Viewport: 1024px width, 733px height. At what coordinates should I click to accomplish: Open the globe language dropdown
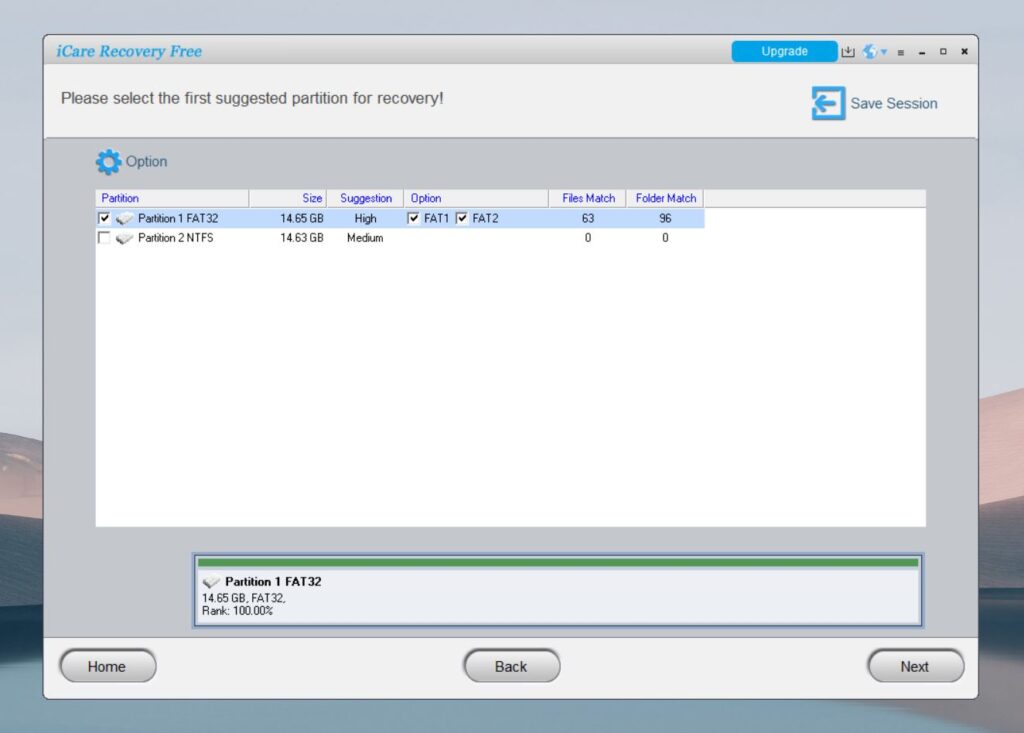(874, 52)
